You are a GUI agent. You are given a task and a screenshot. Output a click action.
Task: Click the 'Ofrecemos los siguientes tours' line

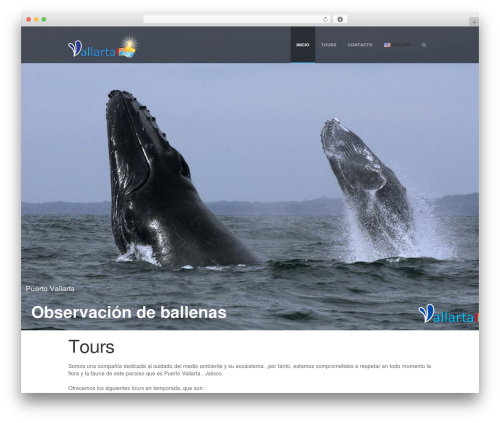[137, 388]
